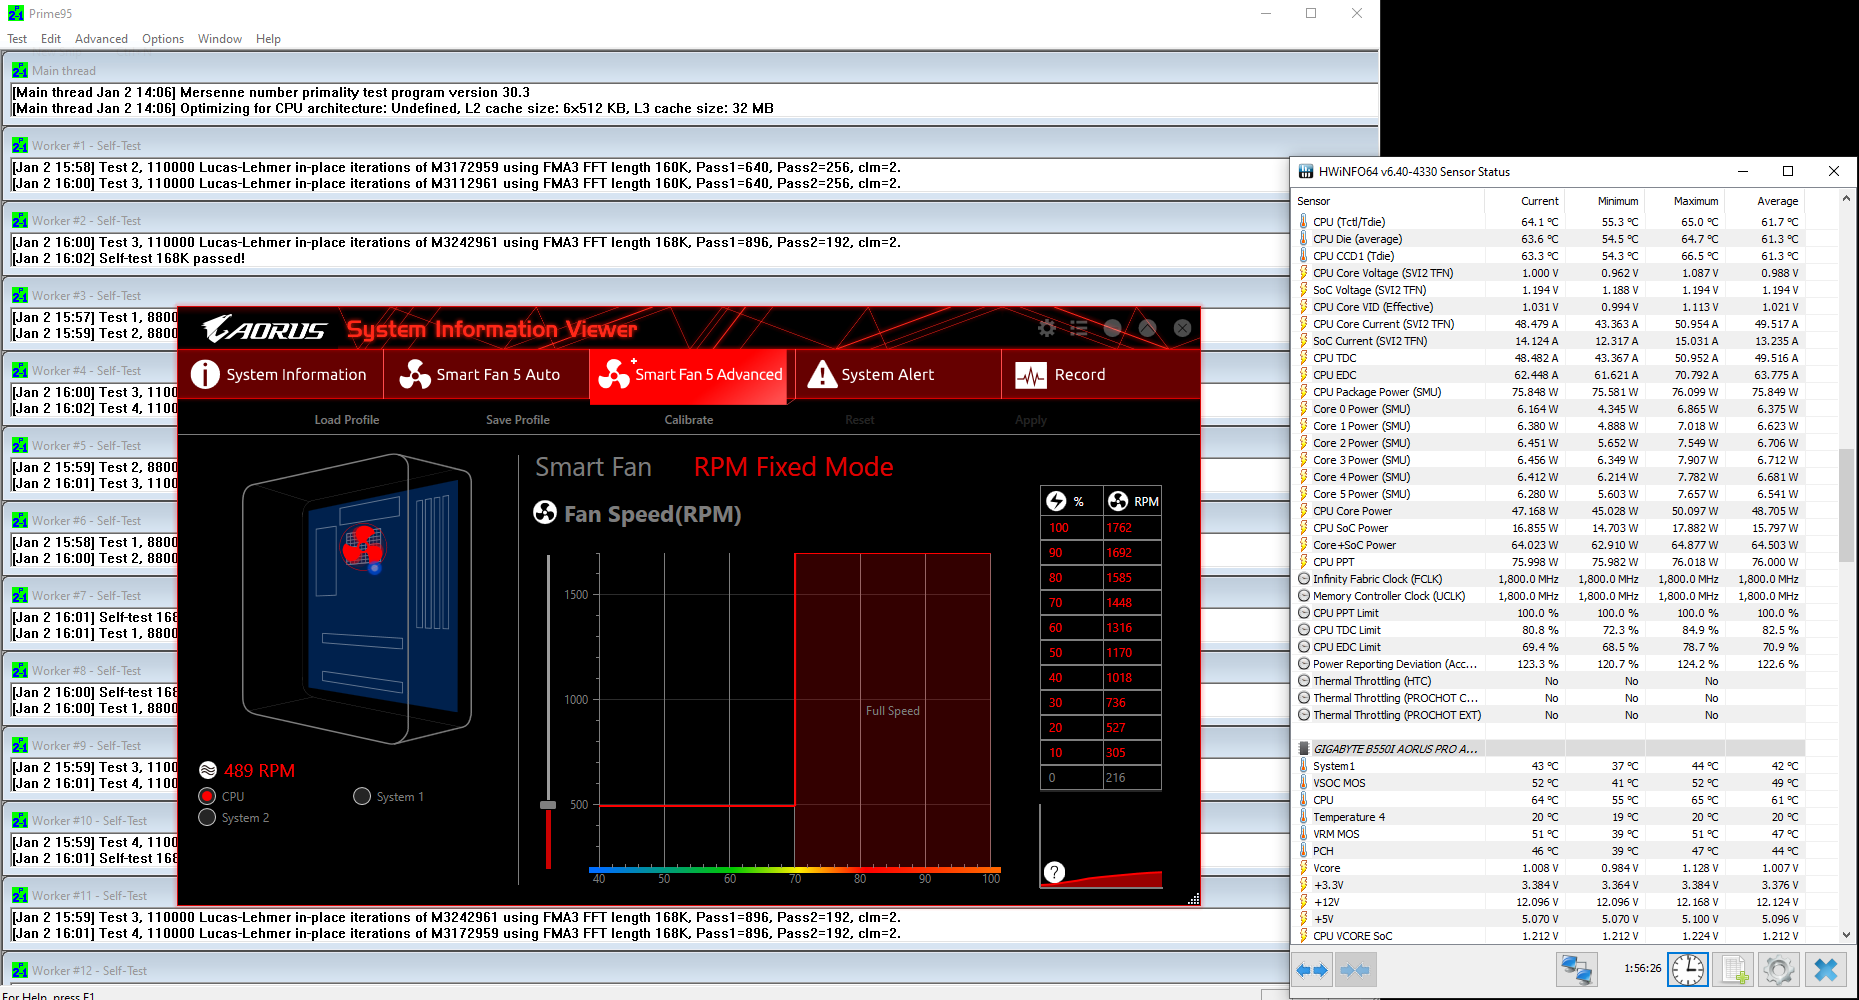Select CPU VCORE SoC sensor row
This screenshot has height=1000, width=1859.
[x=1550, y=936]
